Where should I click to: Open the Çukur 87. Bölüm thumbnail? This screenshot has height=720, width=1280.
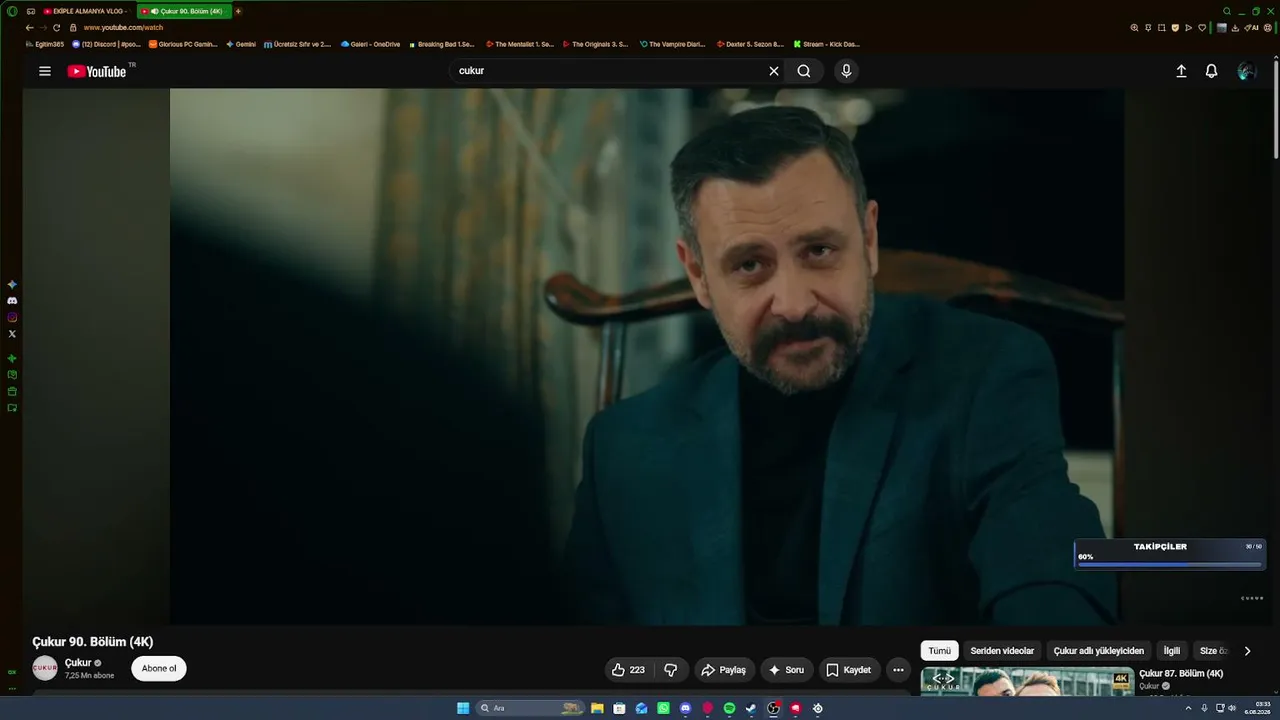[x=1027, y=680]
